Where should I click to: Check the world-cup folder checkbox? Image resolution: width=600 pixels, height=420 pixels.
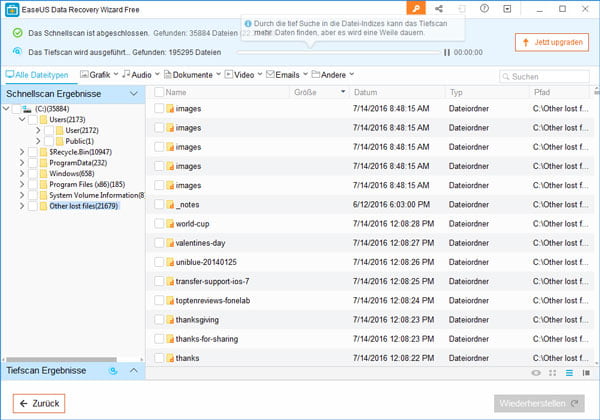click(159, 223)
